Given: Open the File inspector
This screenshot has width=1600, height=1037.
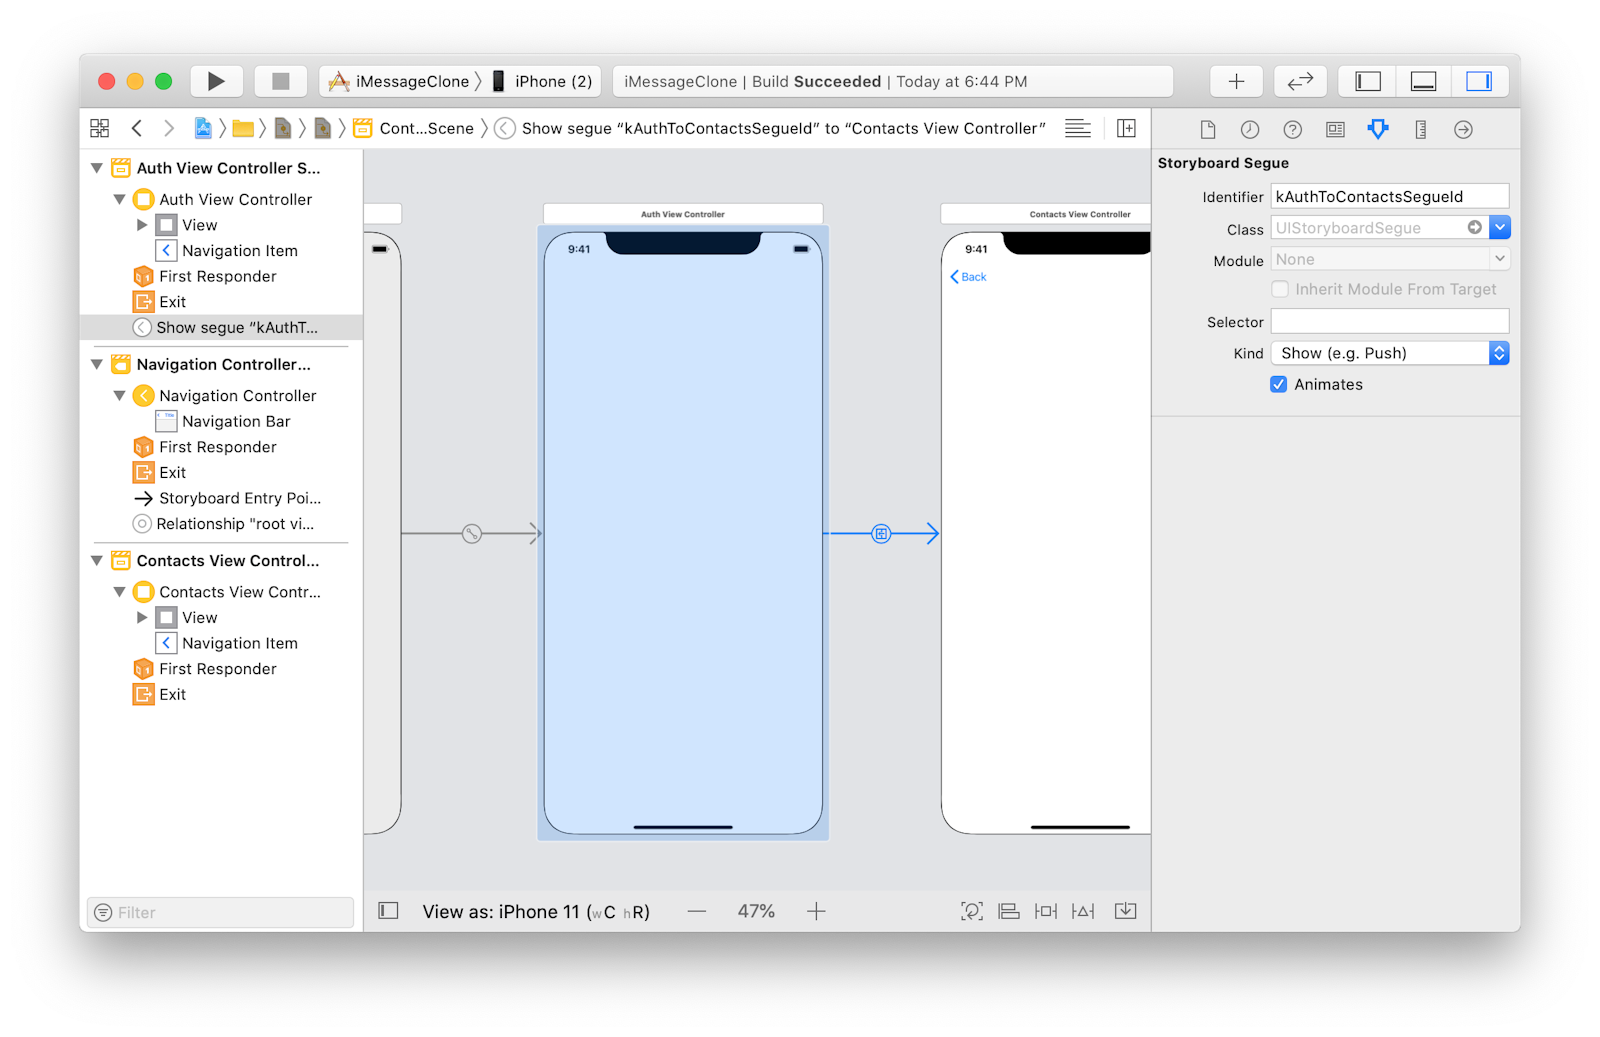Looking at the screenshot, I should [x=1207, y=128].
